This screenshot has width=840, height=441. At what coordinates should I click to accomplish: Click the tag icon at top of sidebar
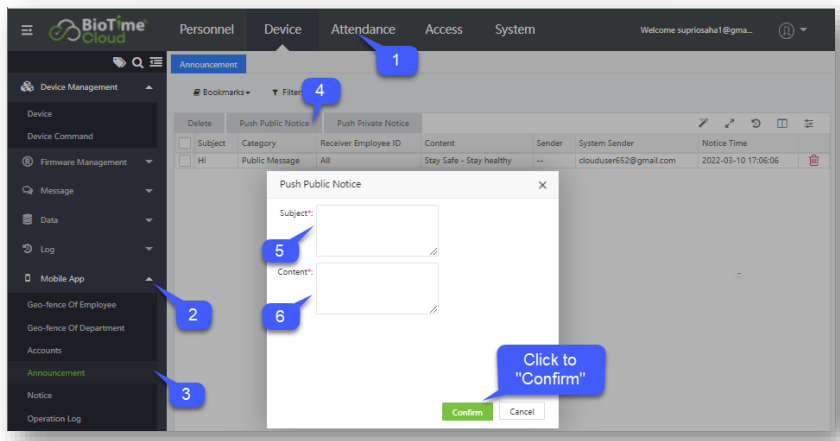pyautogui.click(x=119, y=63)
